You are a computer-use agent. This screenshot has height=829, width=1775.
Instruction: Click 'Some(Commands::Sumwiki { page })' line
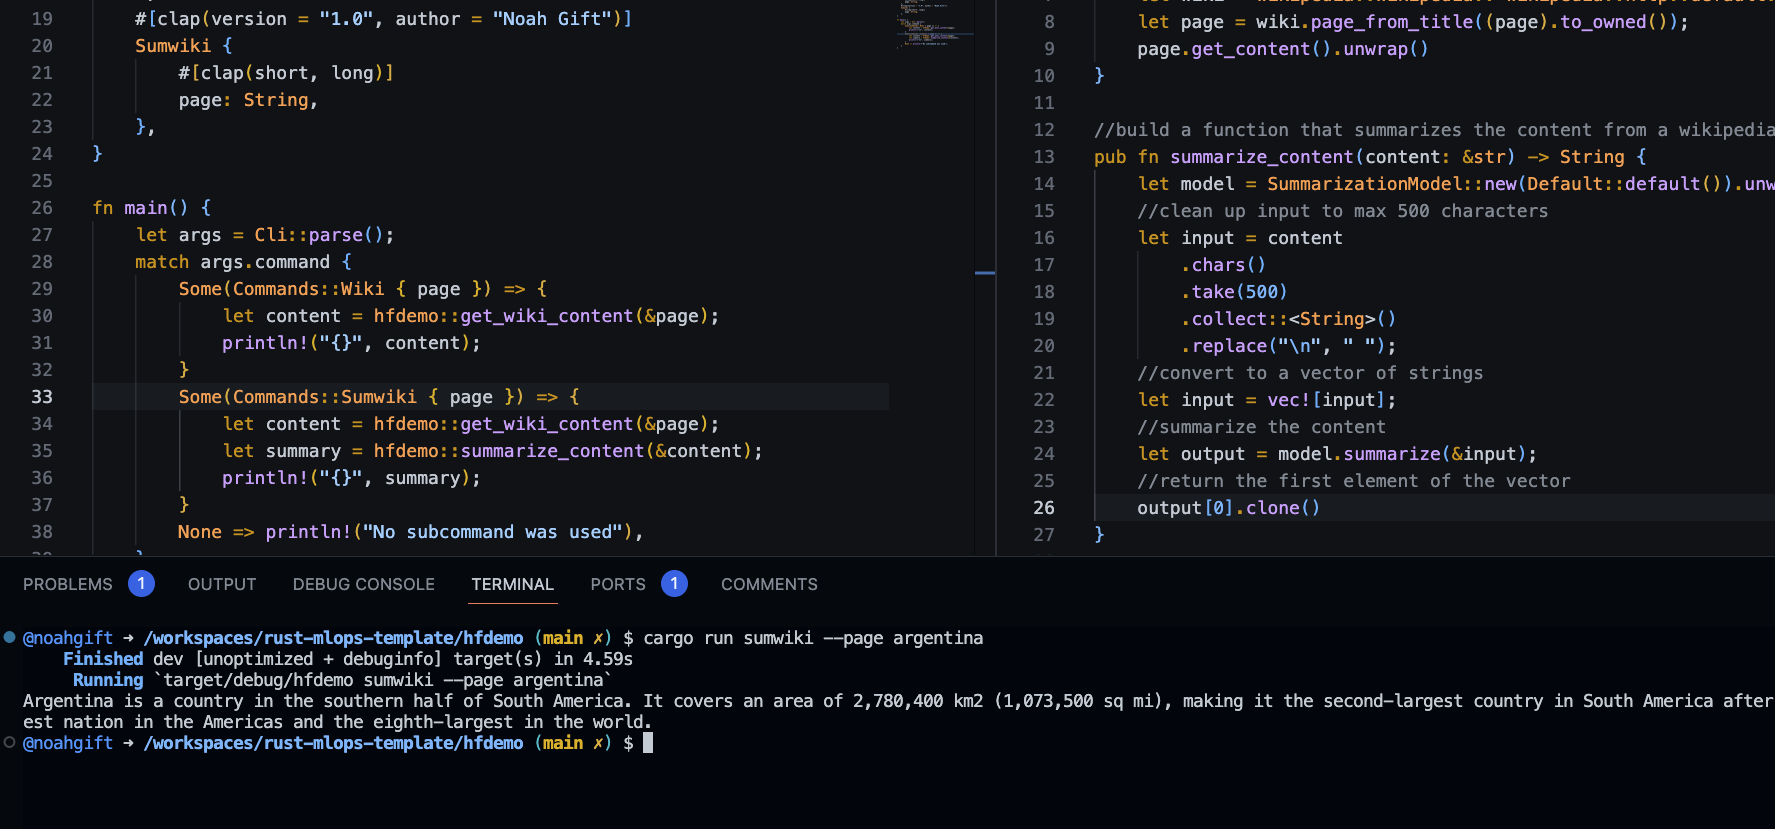click(x=379, y=396)
